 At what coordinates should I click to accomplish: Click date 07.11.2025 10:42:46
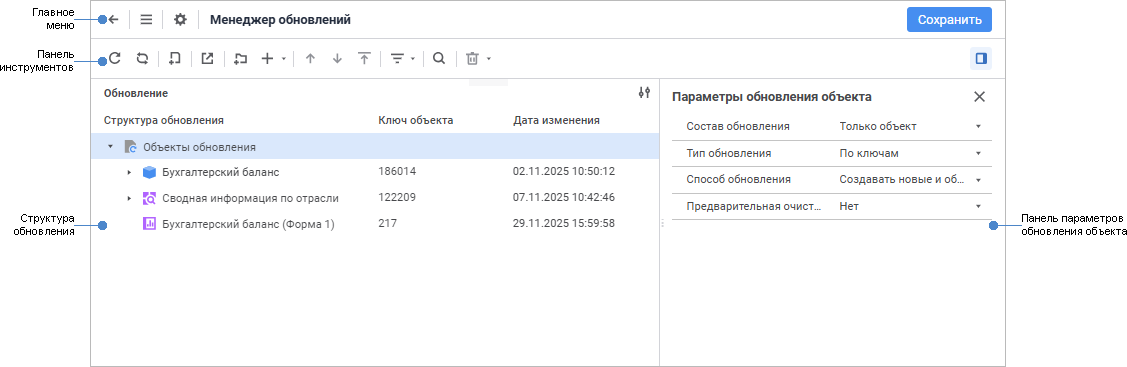564,198
